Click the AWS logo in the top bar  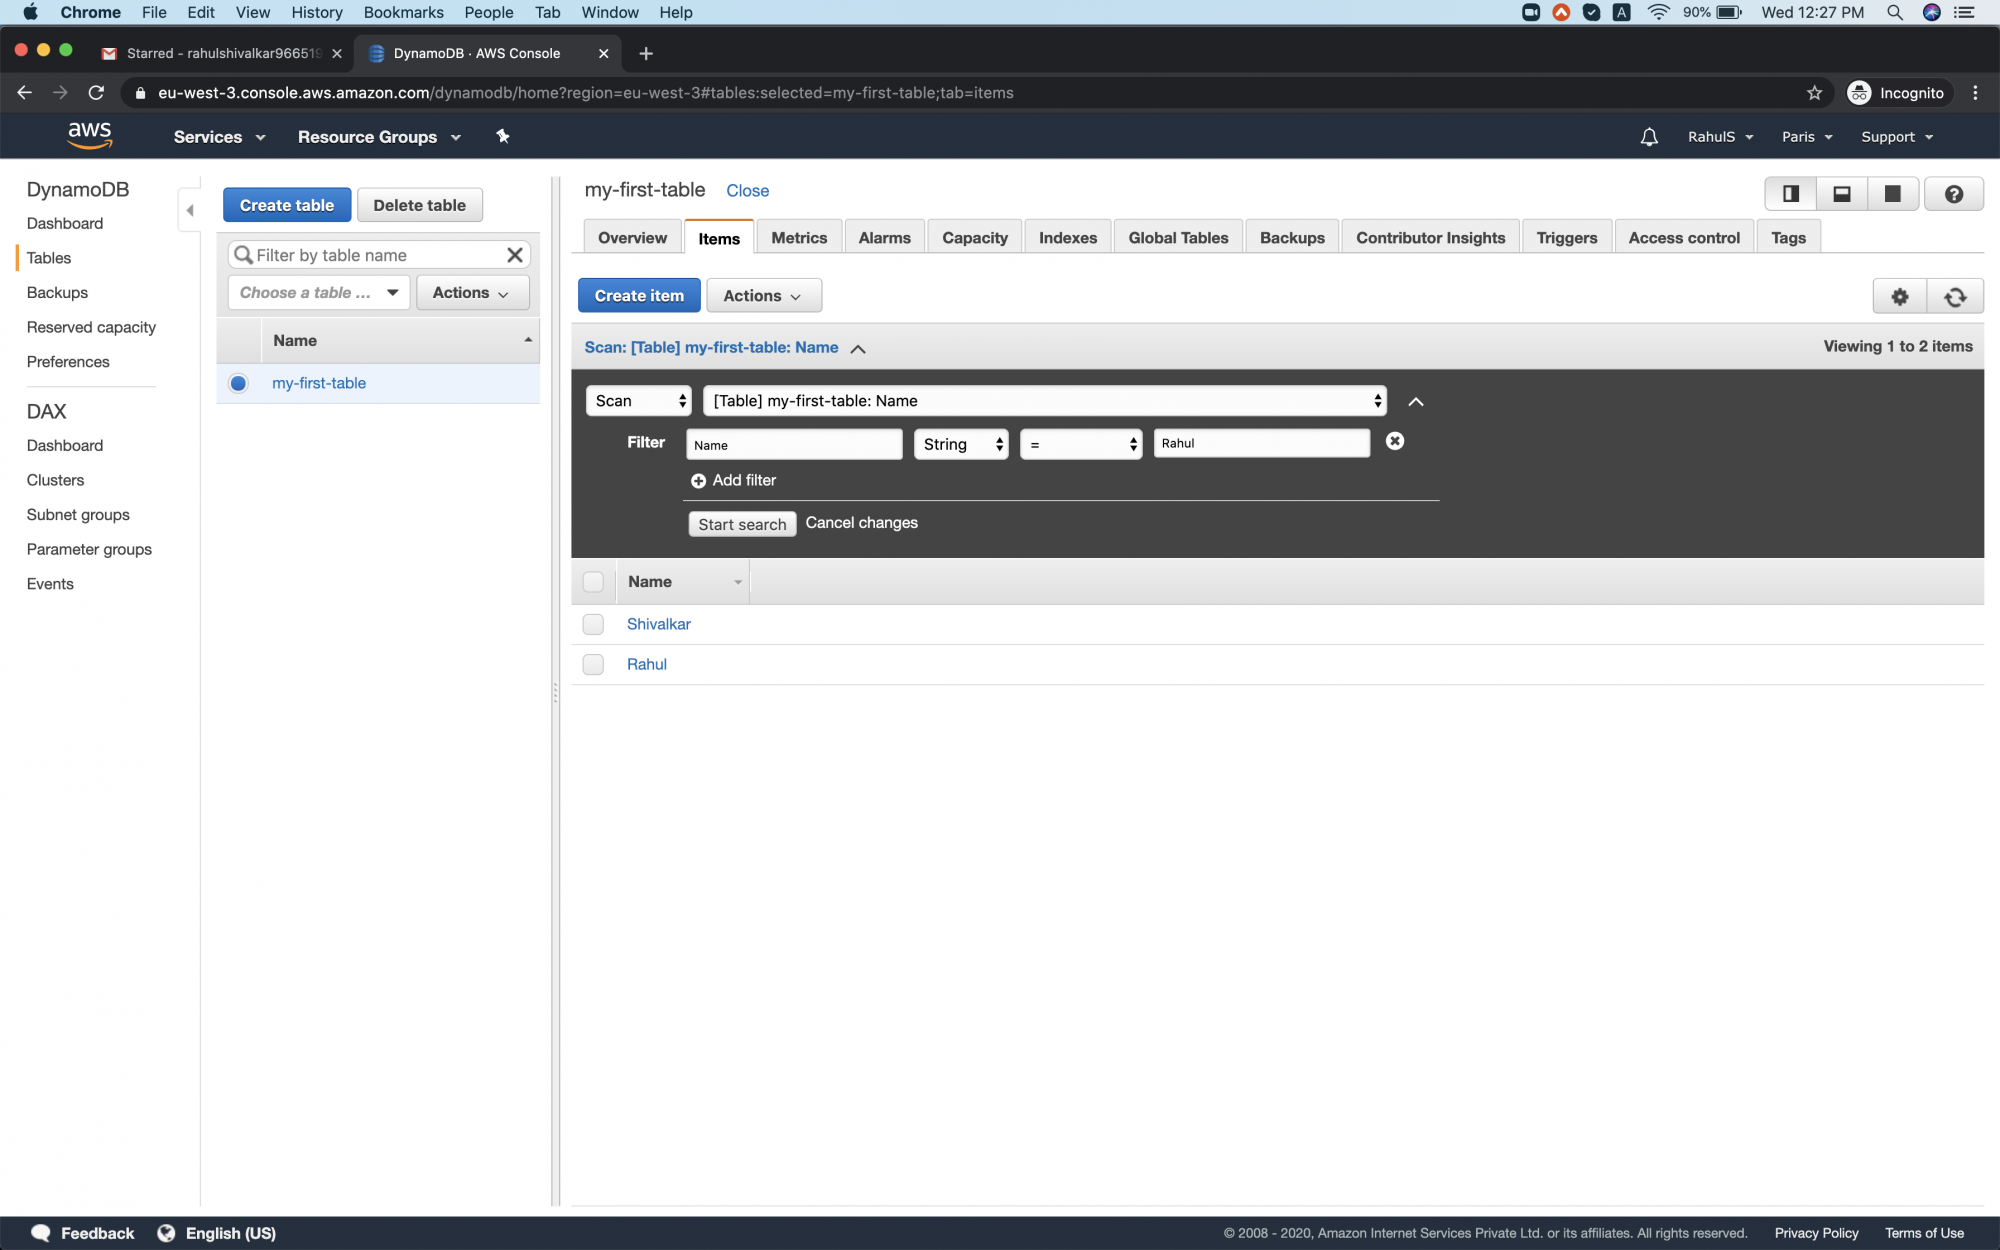click(90, 135)
